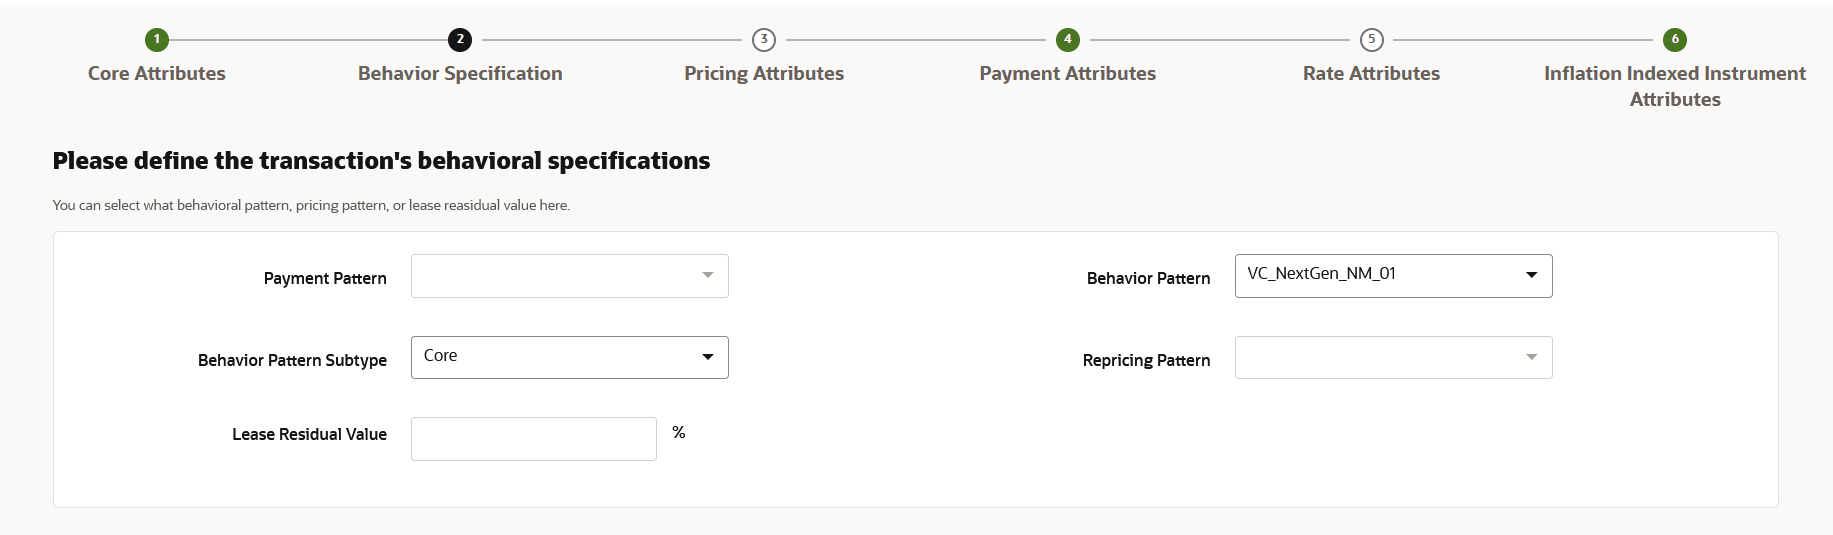Select the Behavior Specification step label

coord(460,74)
